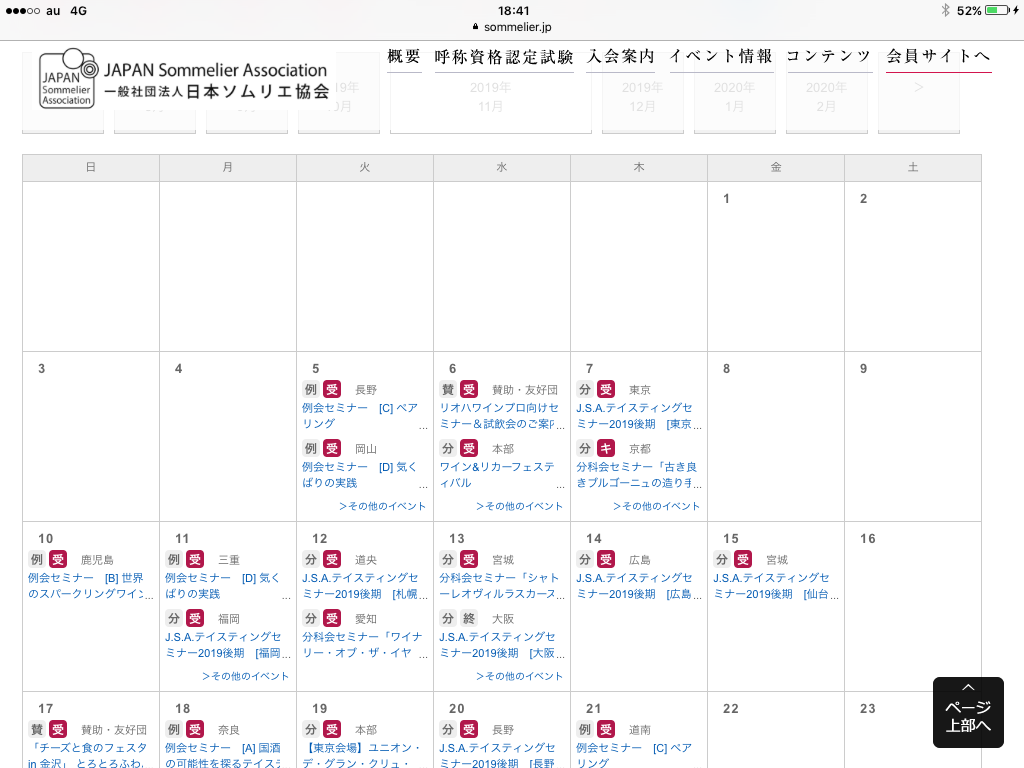Click the 分 badge beside 宮城 on 15th
Screen dimensions: 1024x768
click(x=722, y=560)
